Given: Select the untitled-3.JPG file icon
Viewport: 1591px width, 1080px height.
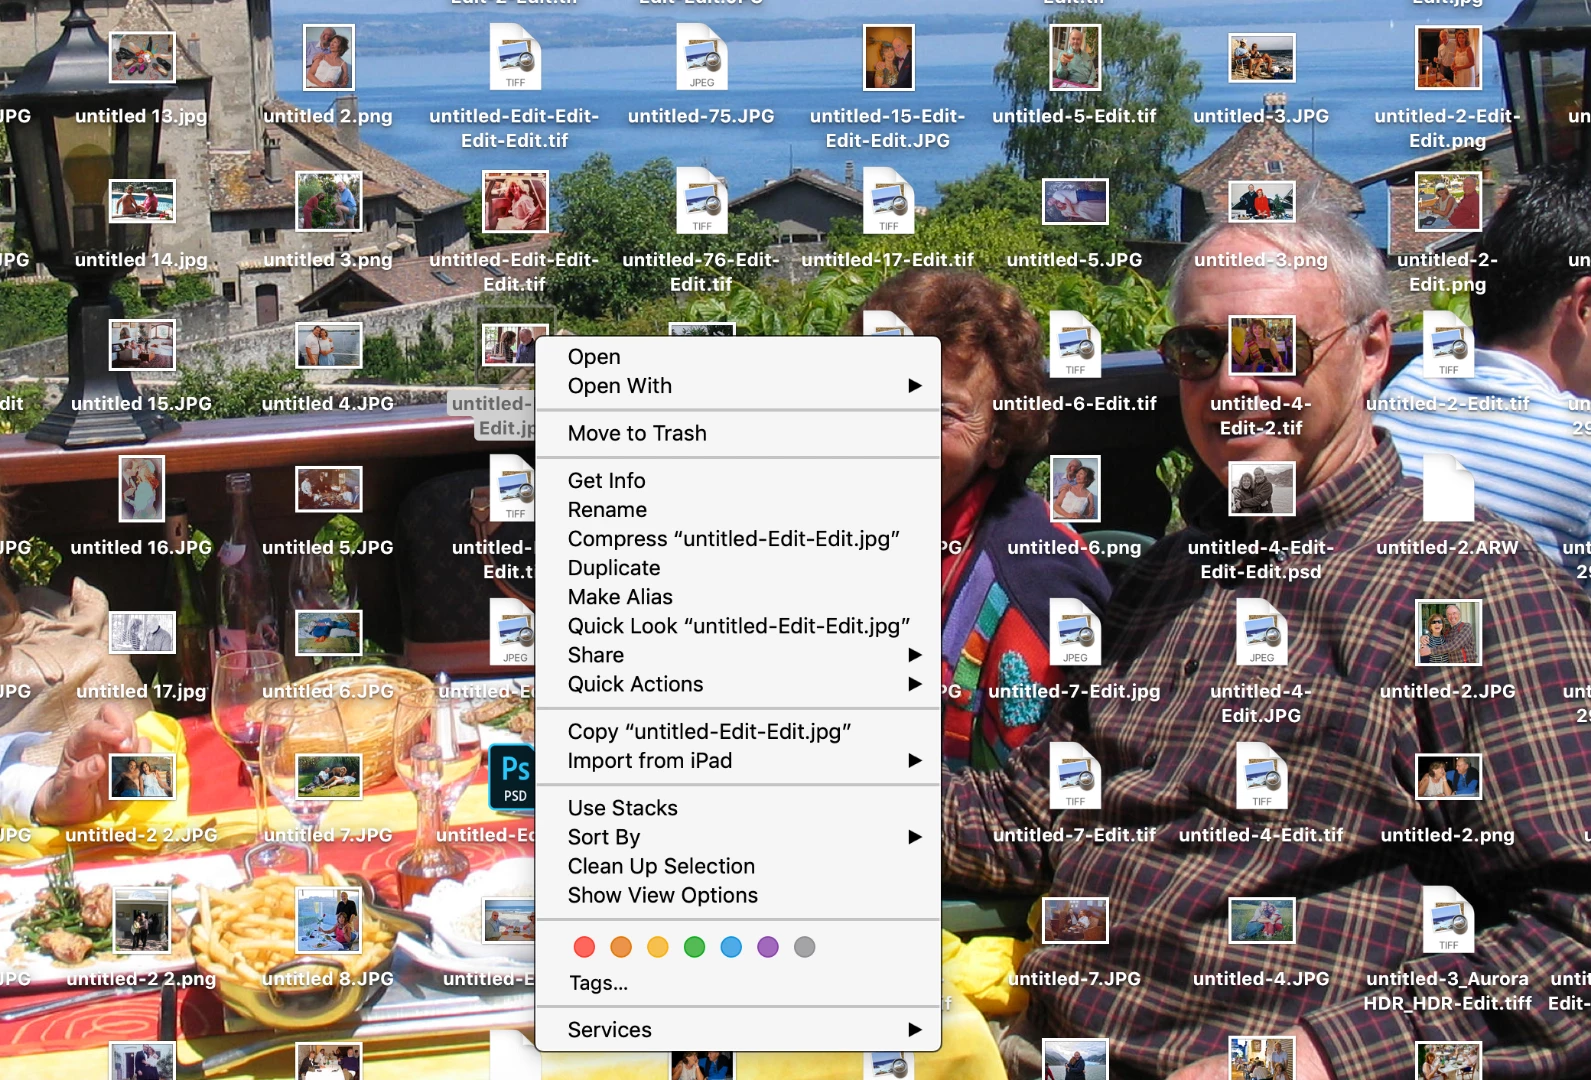Looking at the screenshot, I should [x=1262, y=57].
